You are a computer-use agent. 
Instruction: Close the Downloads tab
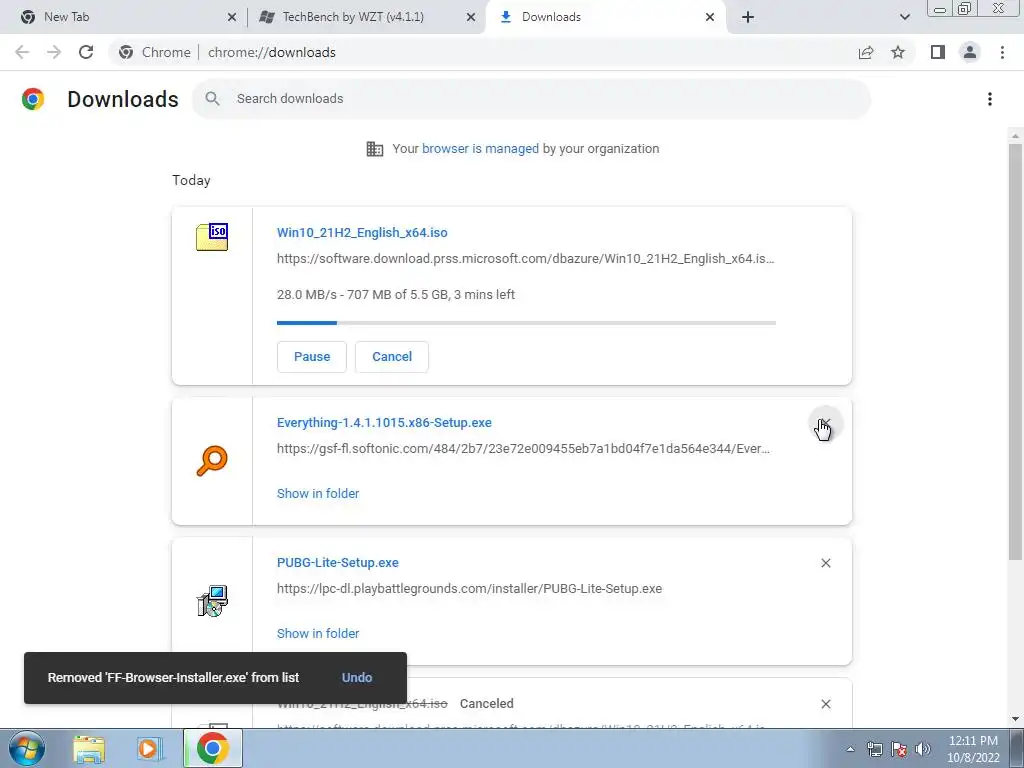point(710,17)
